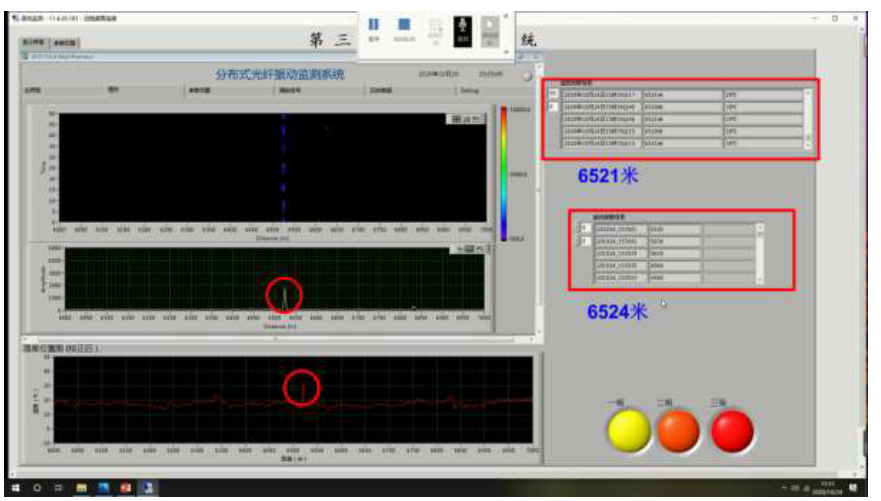Click the down arrow on the upper alarm list
Screen dimensions: 881x501
point(808,144)
